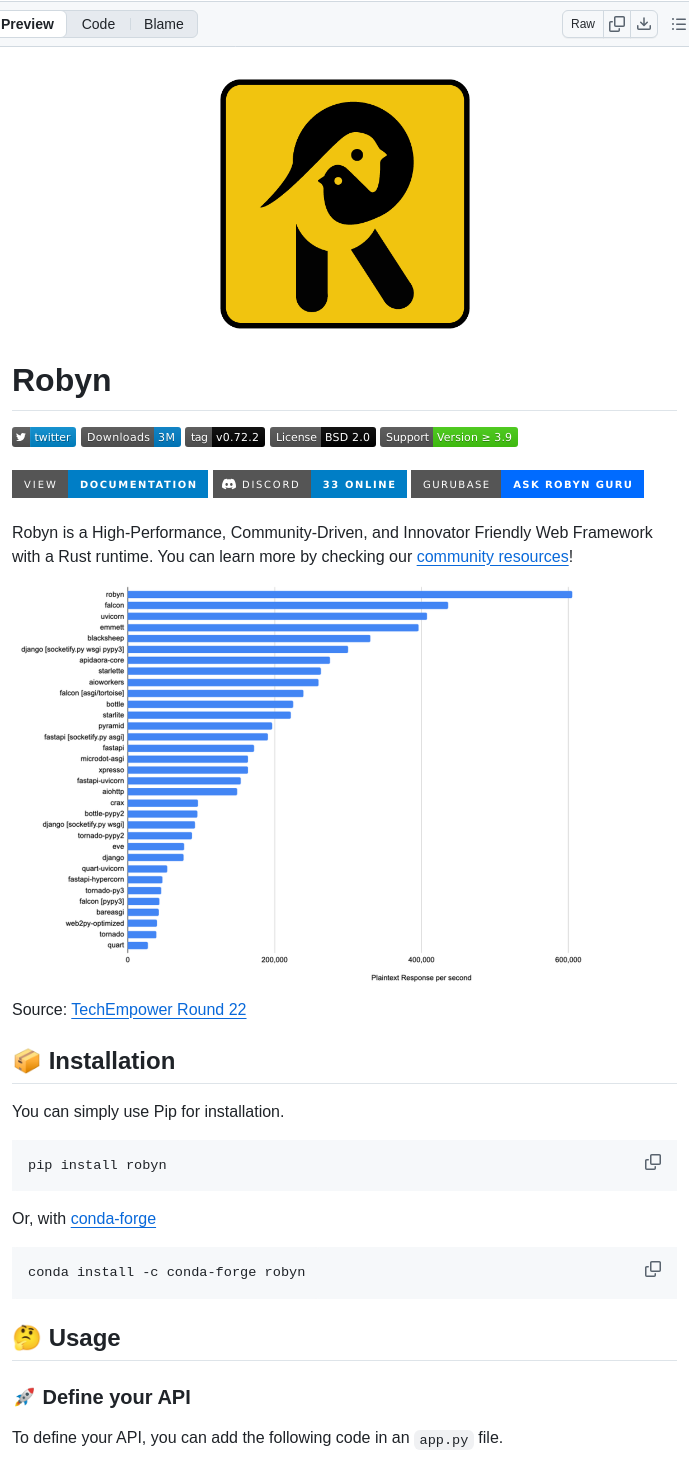This screenshot has width=689, height=1461.
Task: Click the View Documentation badge
Action: point(110,484)
